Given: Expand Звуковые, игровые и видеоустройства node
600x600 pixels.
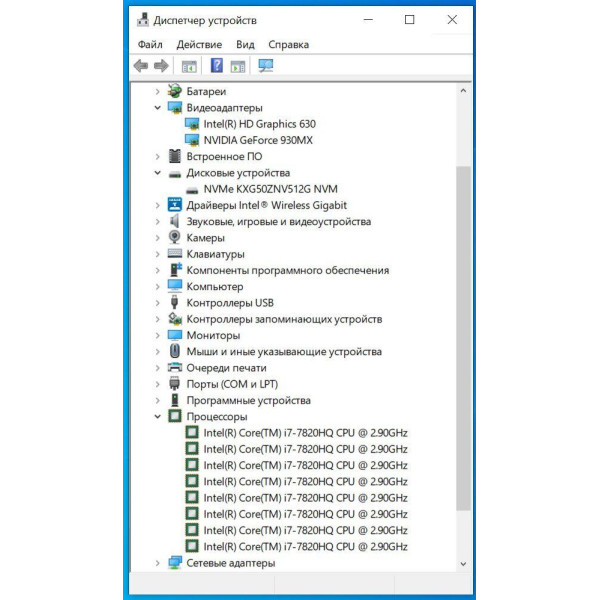Looking at the screenshot, I should 157,222.
